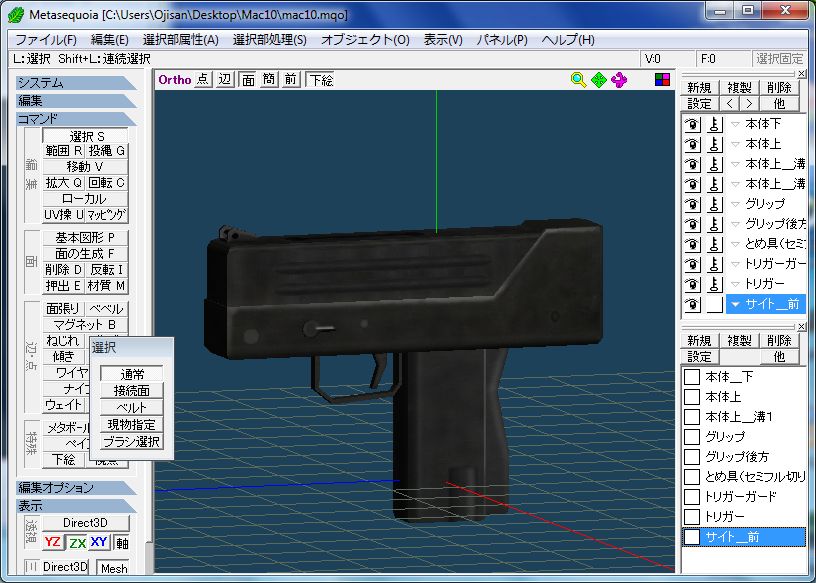816x583 pixels.
Task: Click the empty lock box for サイト__前
Action: [715, 304]
